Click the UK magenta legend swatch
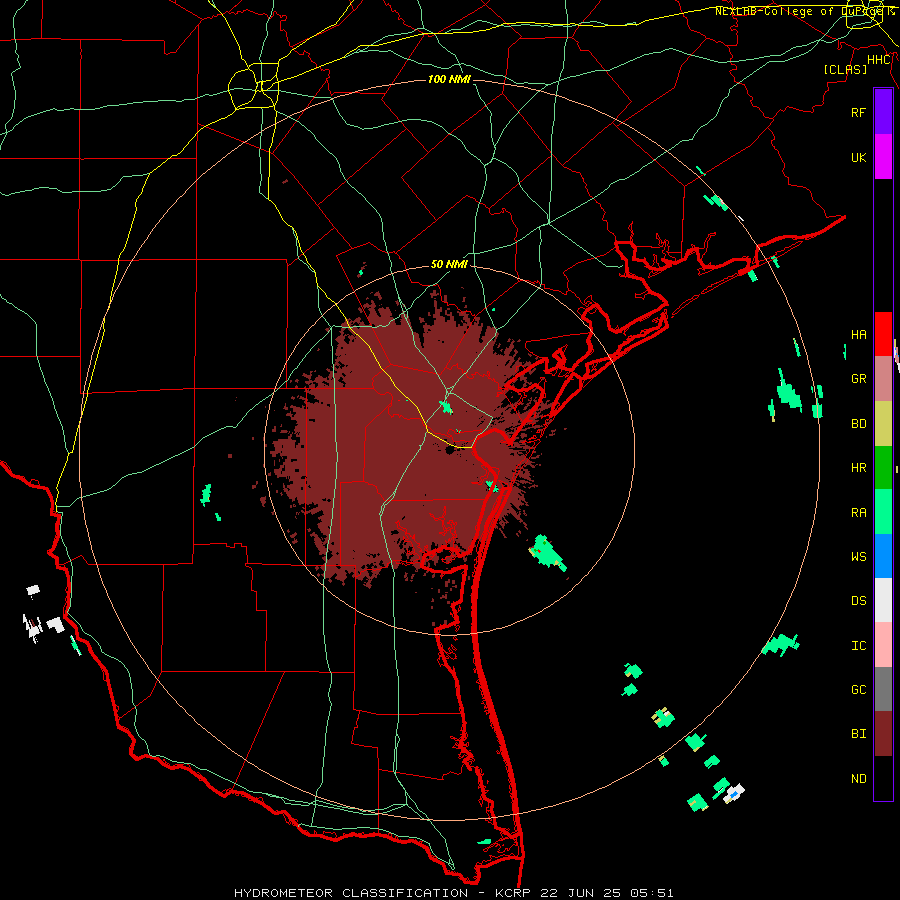 pos(883,157)
